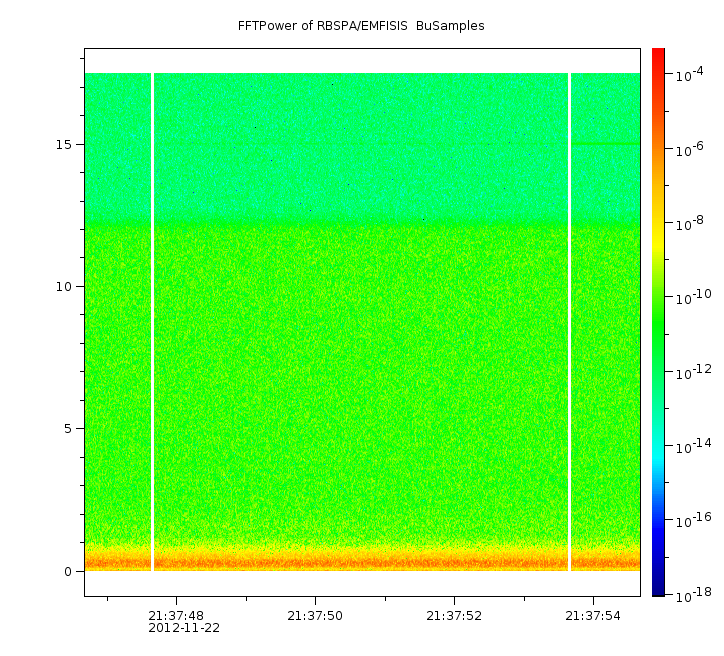
Task: Click the white data gap left of 21:37:48
Action: [x=152, y=320]
